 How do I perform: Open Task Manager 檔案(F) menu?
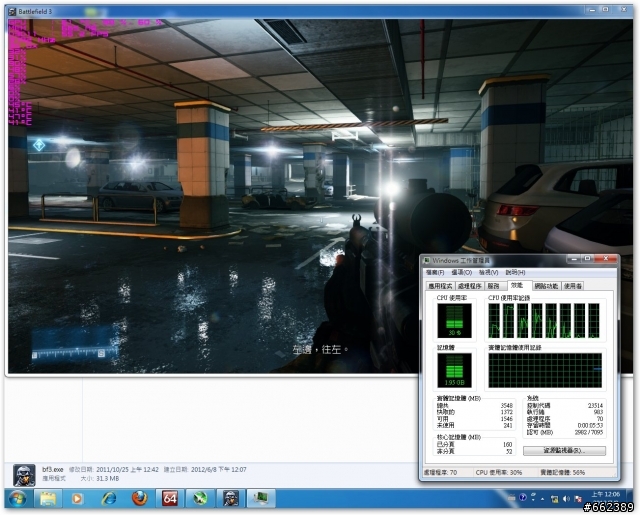coord(435,273)
